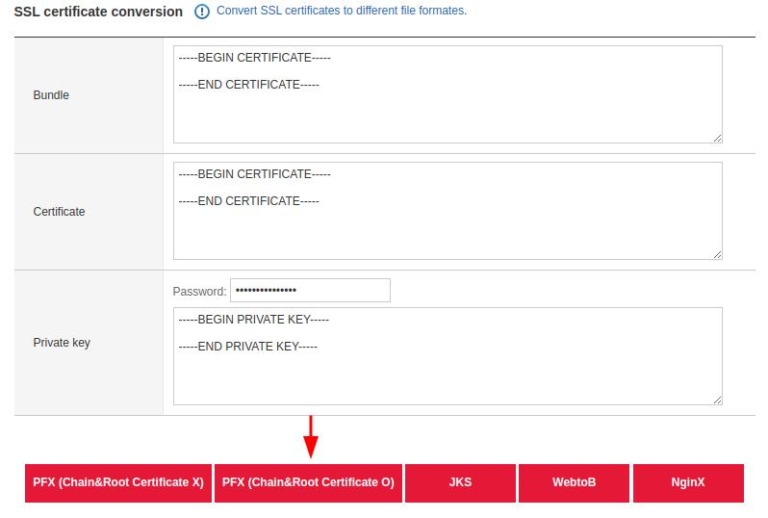Viewport: 768px width, 518px height.
Task: Click inside the Bundle text area
Action: coord(447,110)
